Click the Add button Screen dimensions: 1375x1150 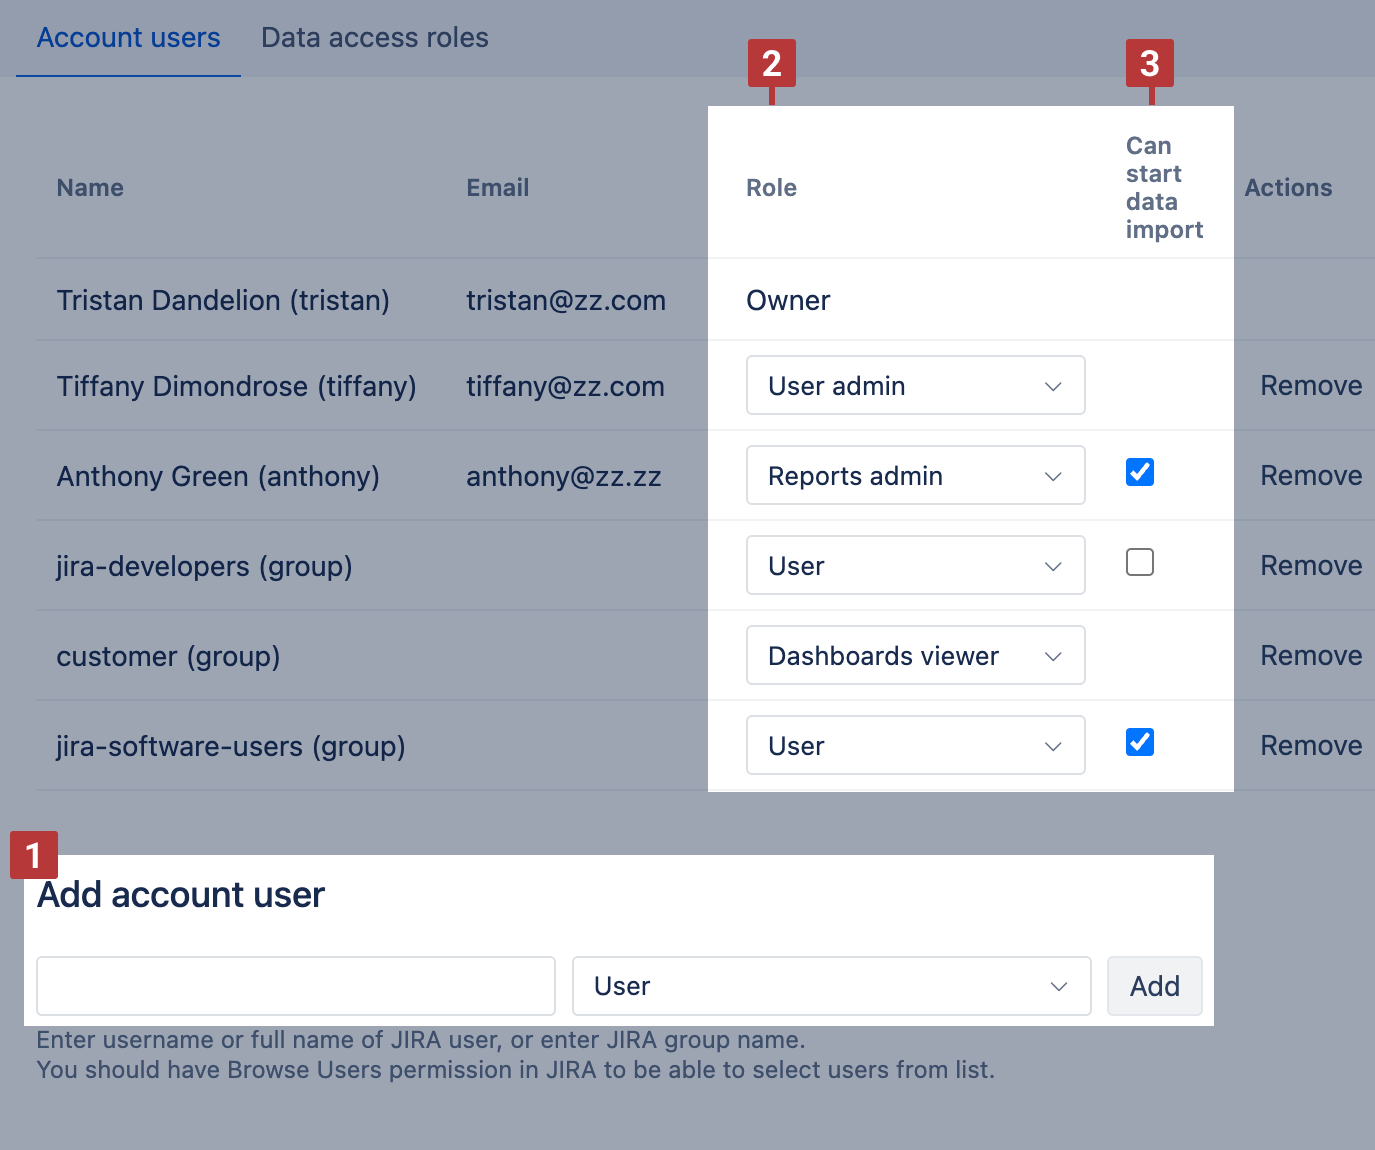click(1154, 986)
